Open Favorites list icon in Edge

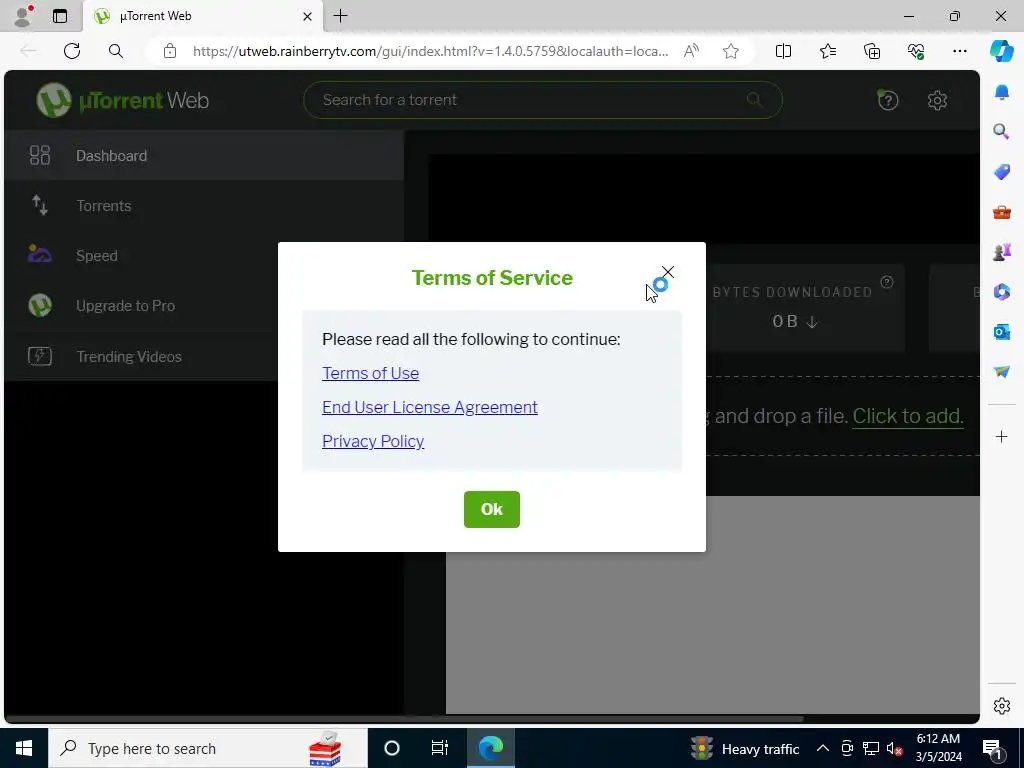click(827, 51)
